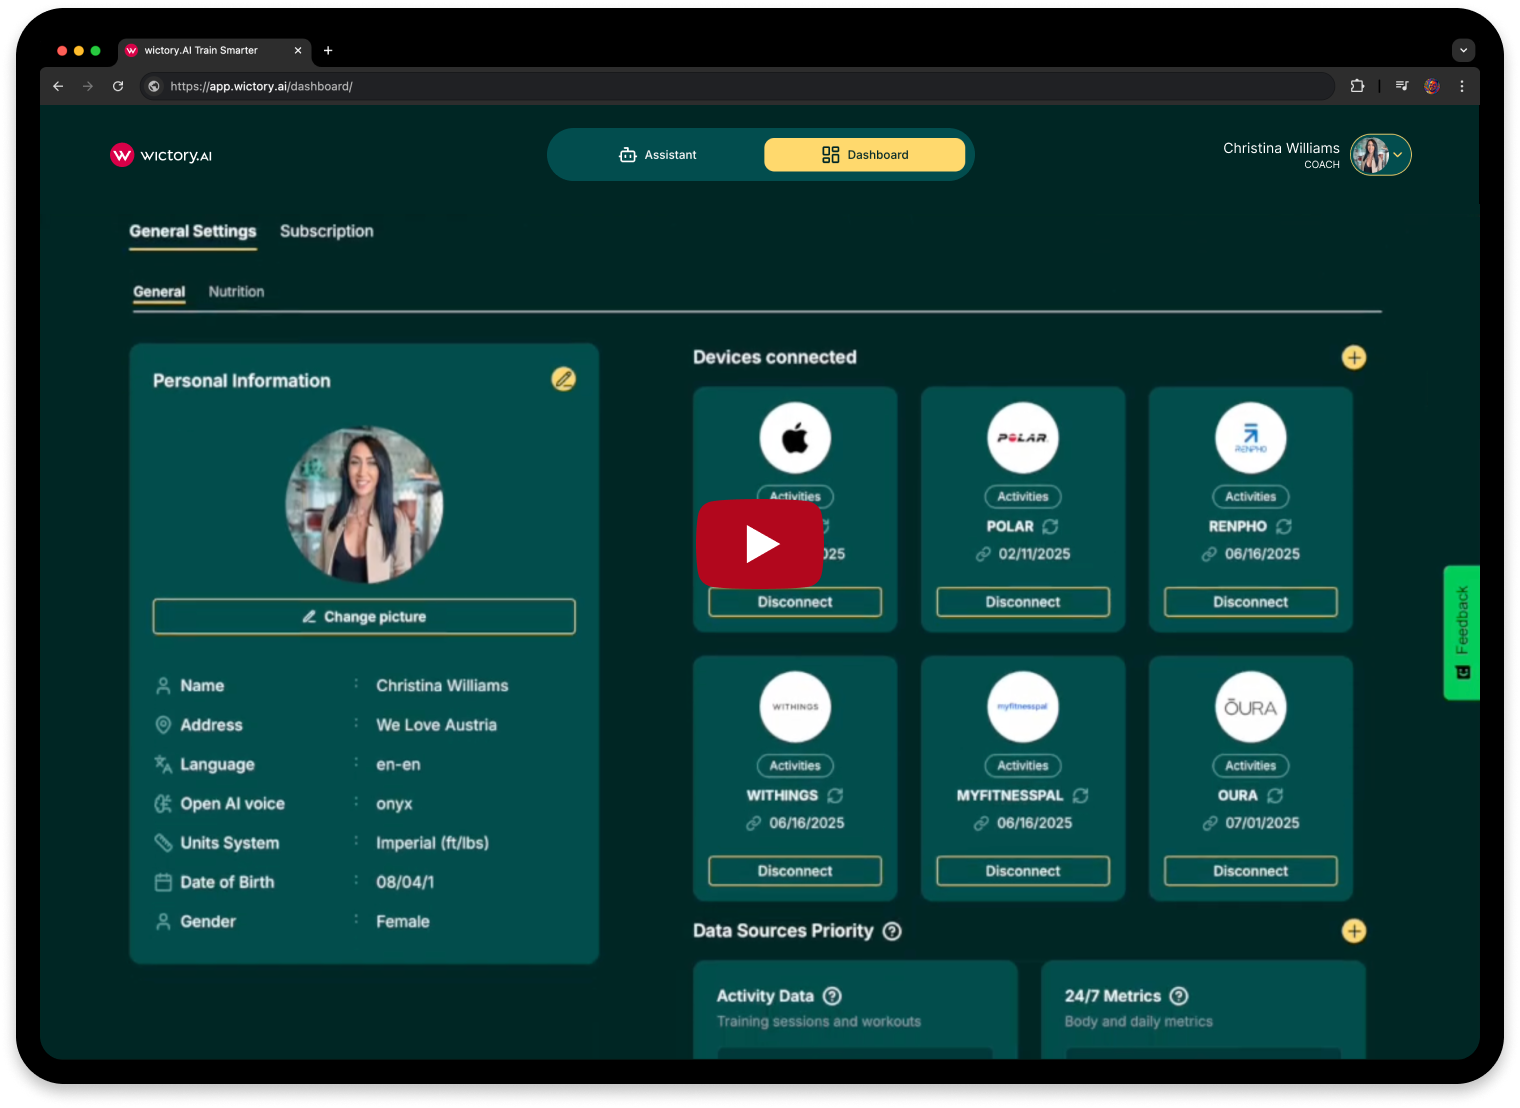Disconnect the OURA device
This screenshot has height=1108, width=1520.
click(1250, 870)
